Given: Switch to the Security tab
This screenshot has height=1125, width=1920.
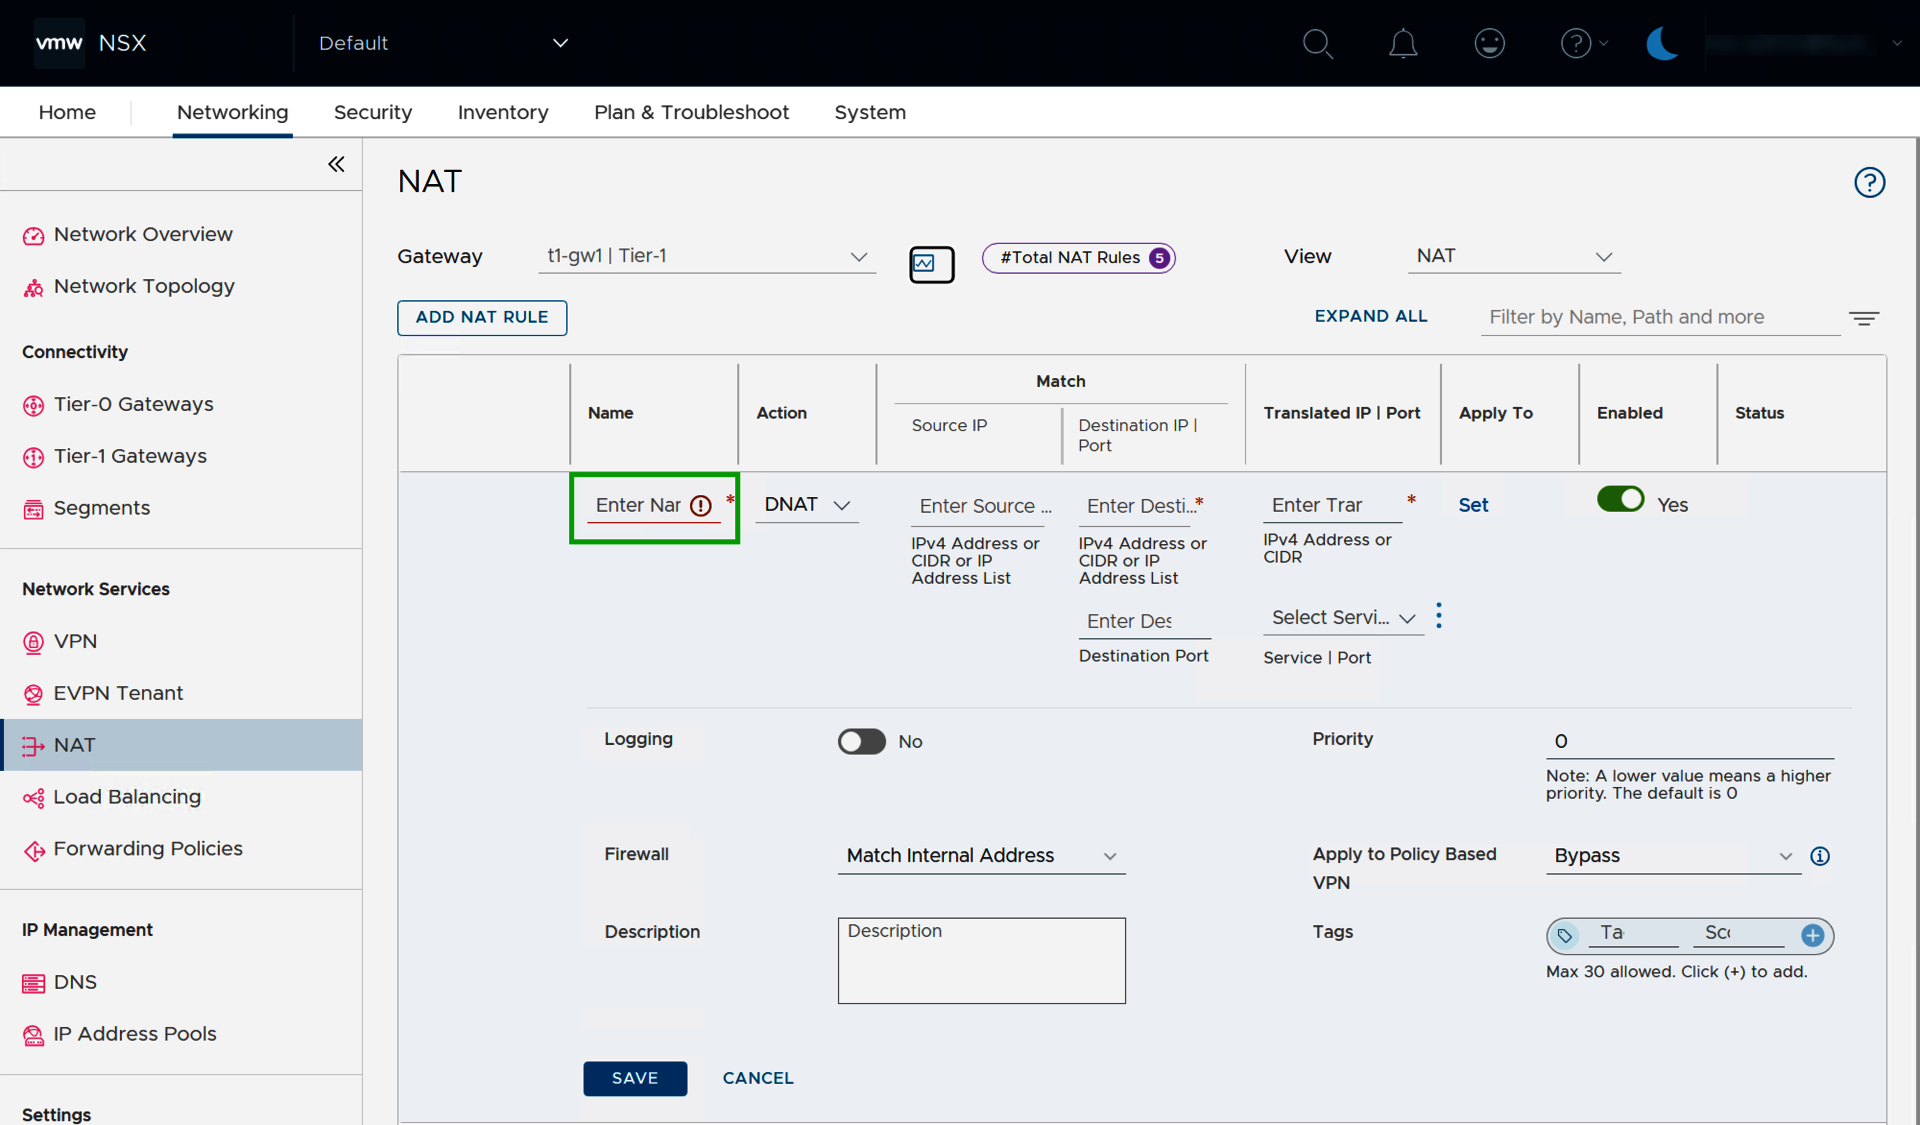Looking at the screenshot, I should click(x=373, y=112).
